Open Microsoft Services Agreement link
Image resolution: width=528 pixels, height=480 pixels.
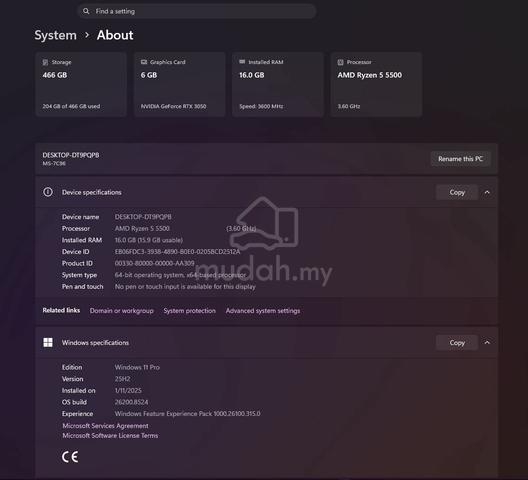click(x=105, y=425)
